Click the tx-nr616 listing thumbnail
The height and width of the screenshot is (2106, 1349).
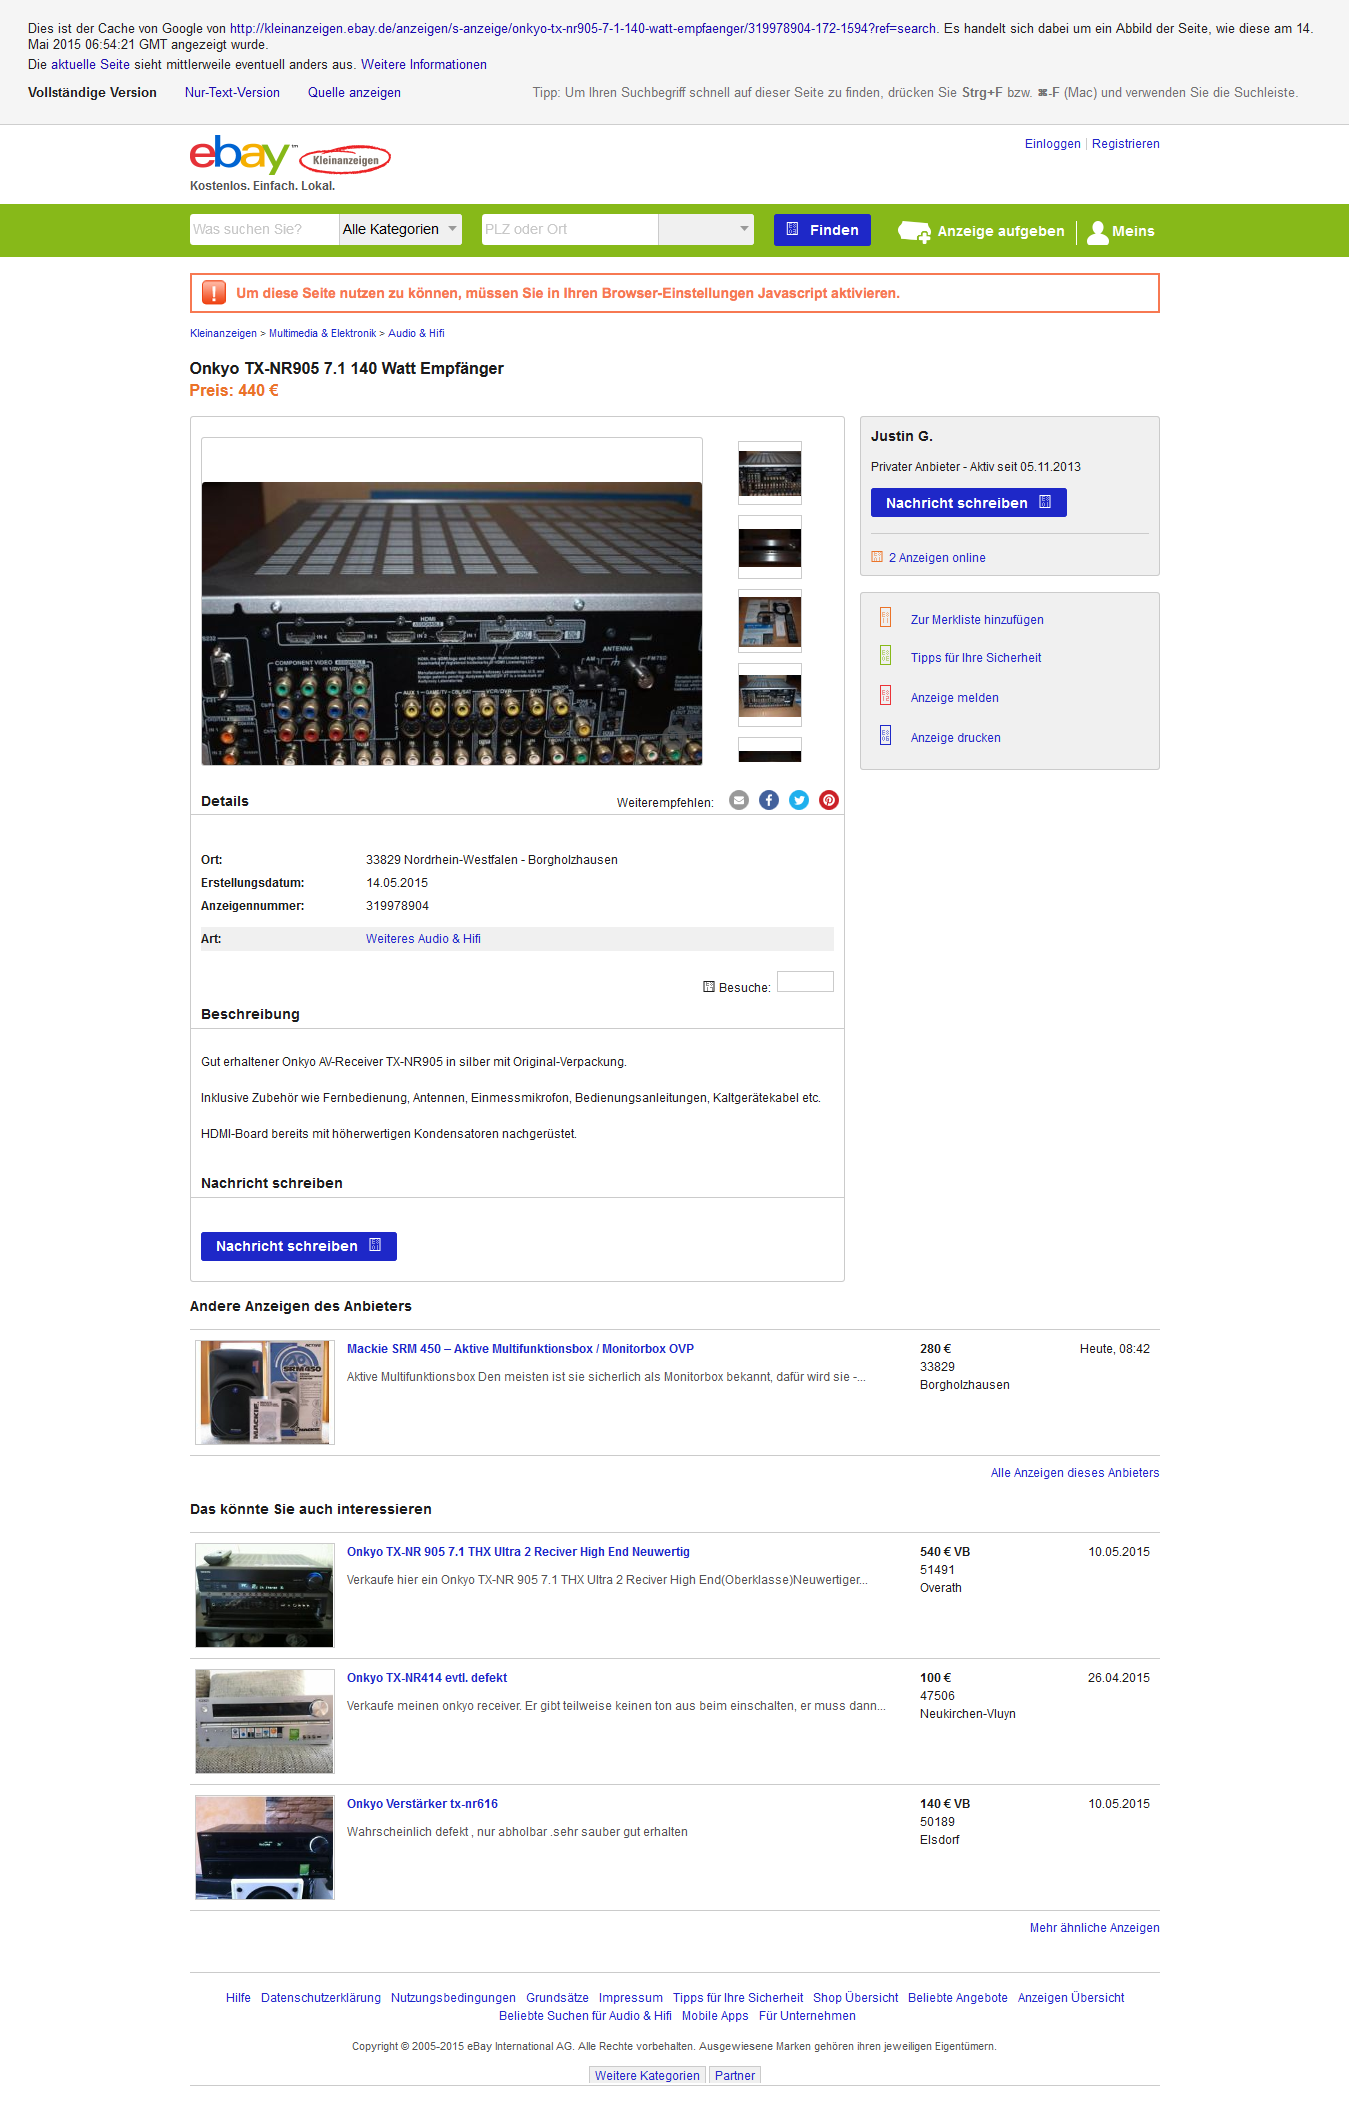(265, 1847)
